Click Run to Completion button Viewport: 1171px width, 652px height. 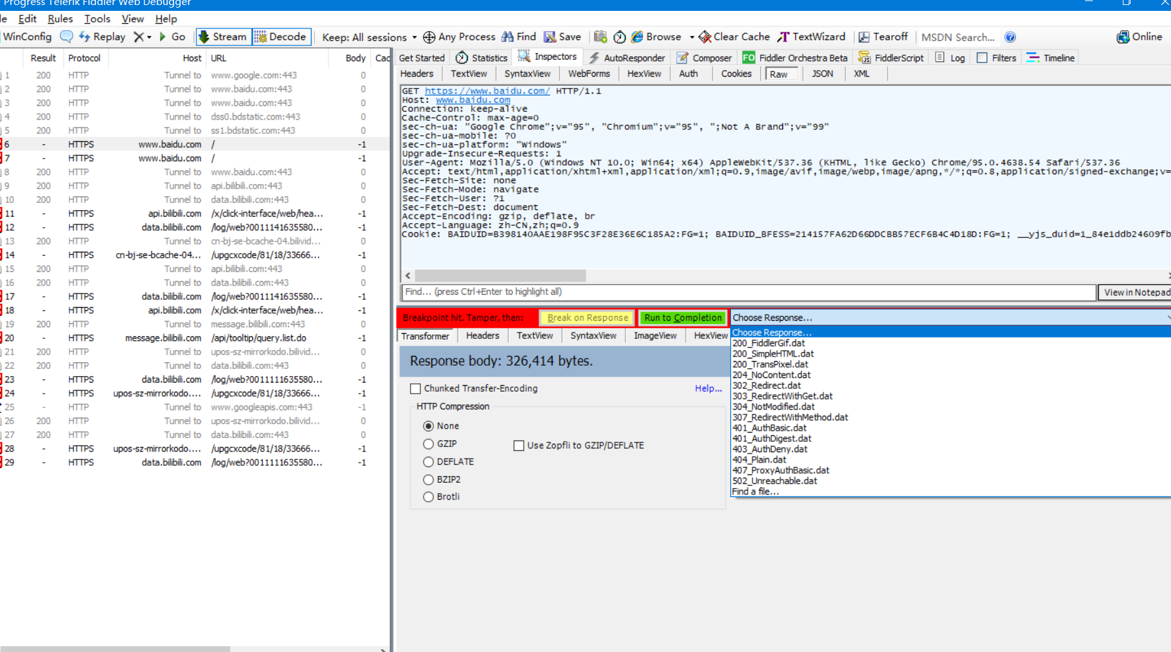point(683,317)
